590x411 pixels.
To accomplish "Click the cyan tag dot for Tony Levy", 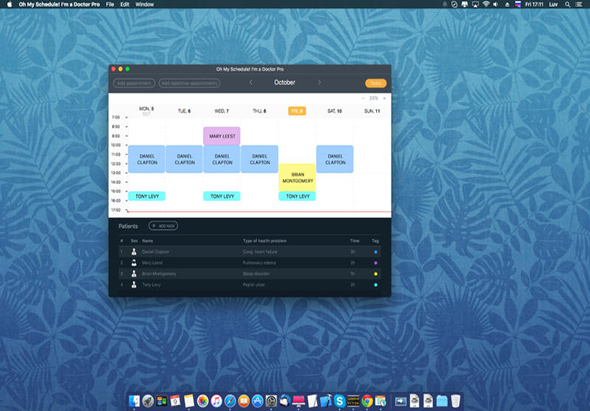I will click(x=376, y=285).
